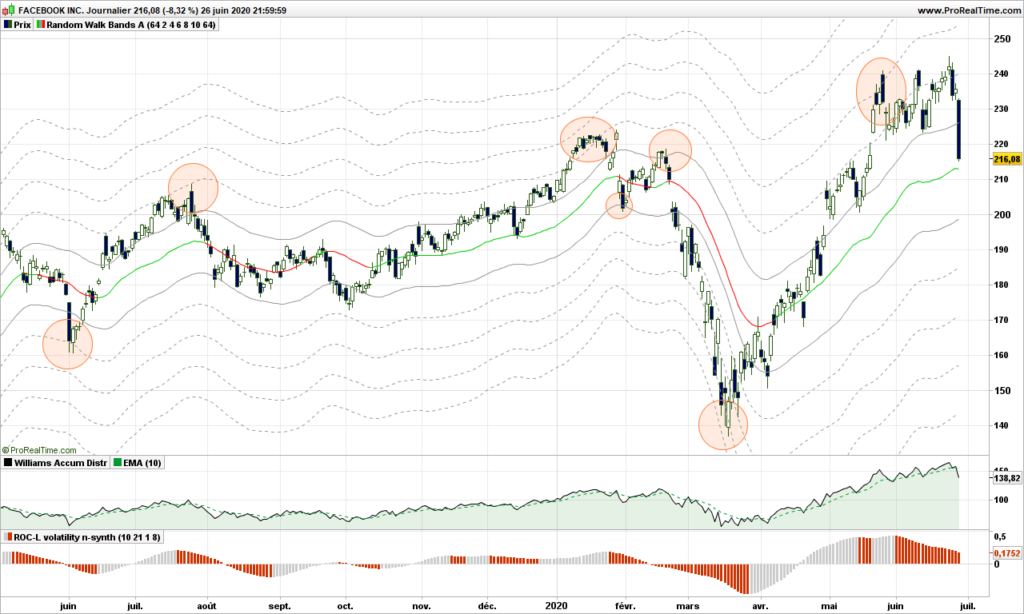Click the 140 price axis label

pyautogui.click(x=1002, y=425)
